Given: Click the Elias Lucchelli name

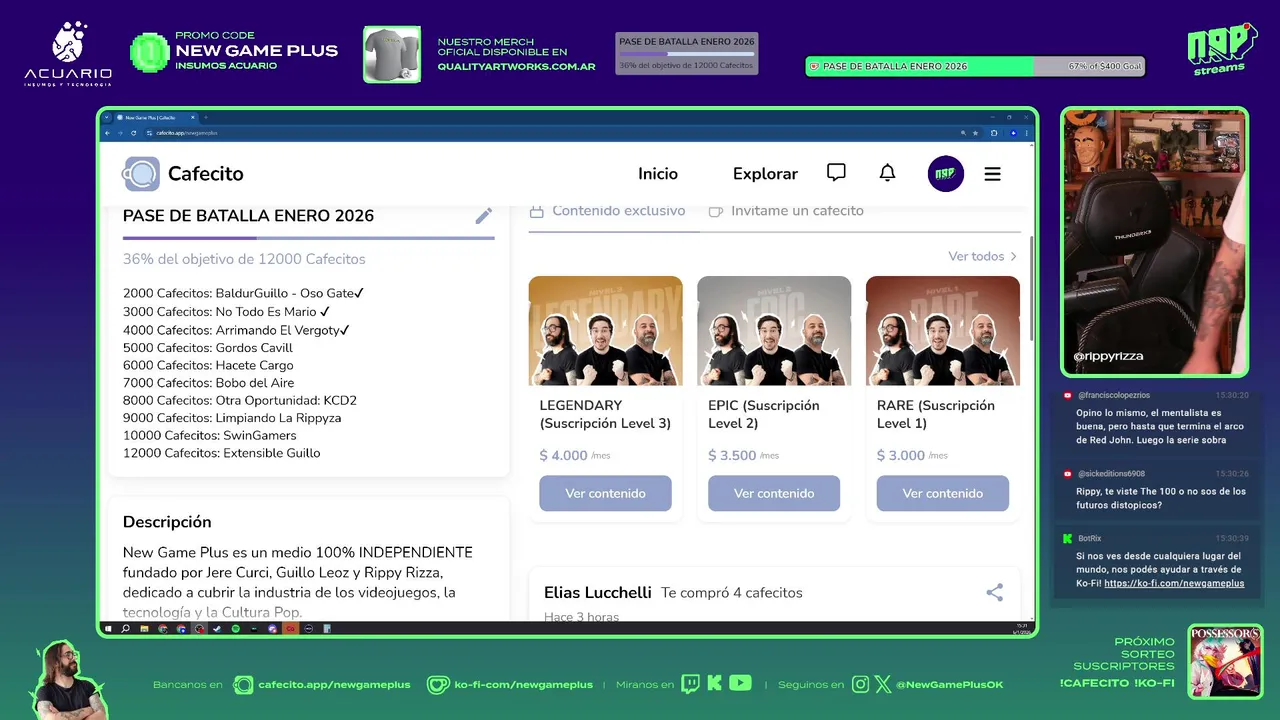Looking at the screenshot, I should pyautogui.click(x=598, y=592).
